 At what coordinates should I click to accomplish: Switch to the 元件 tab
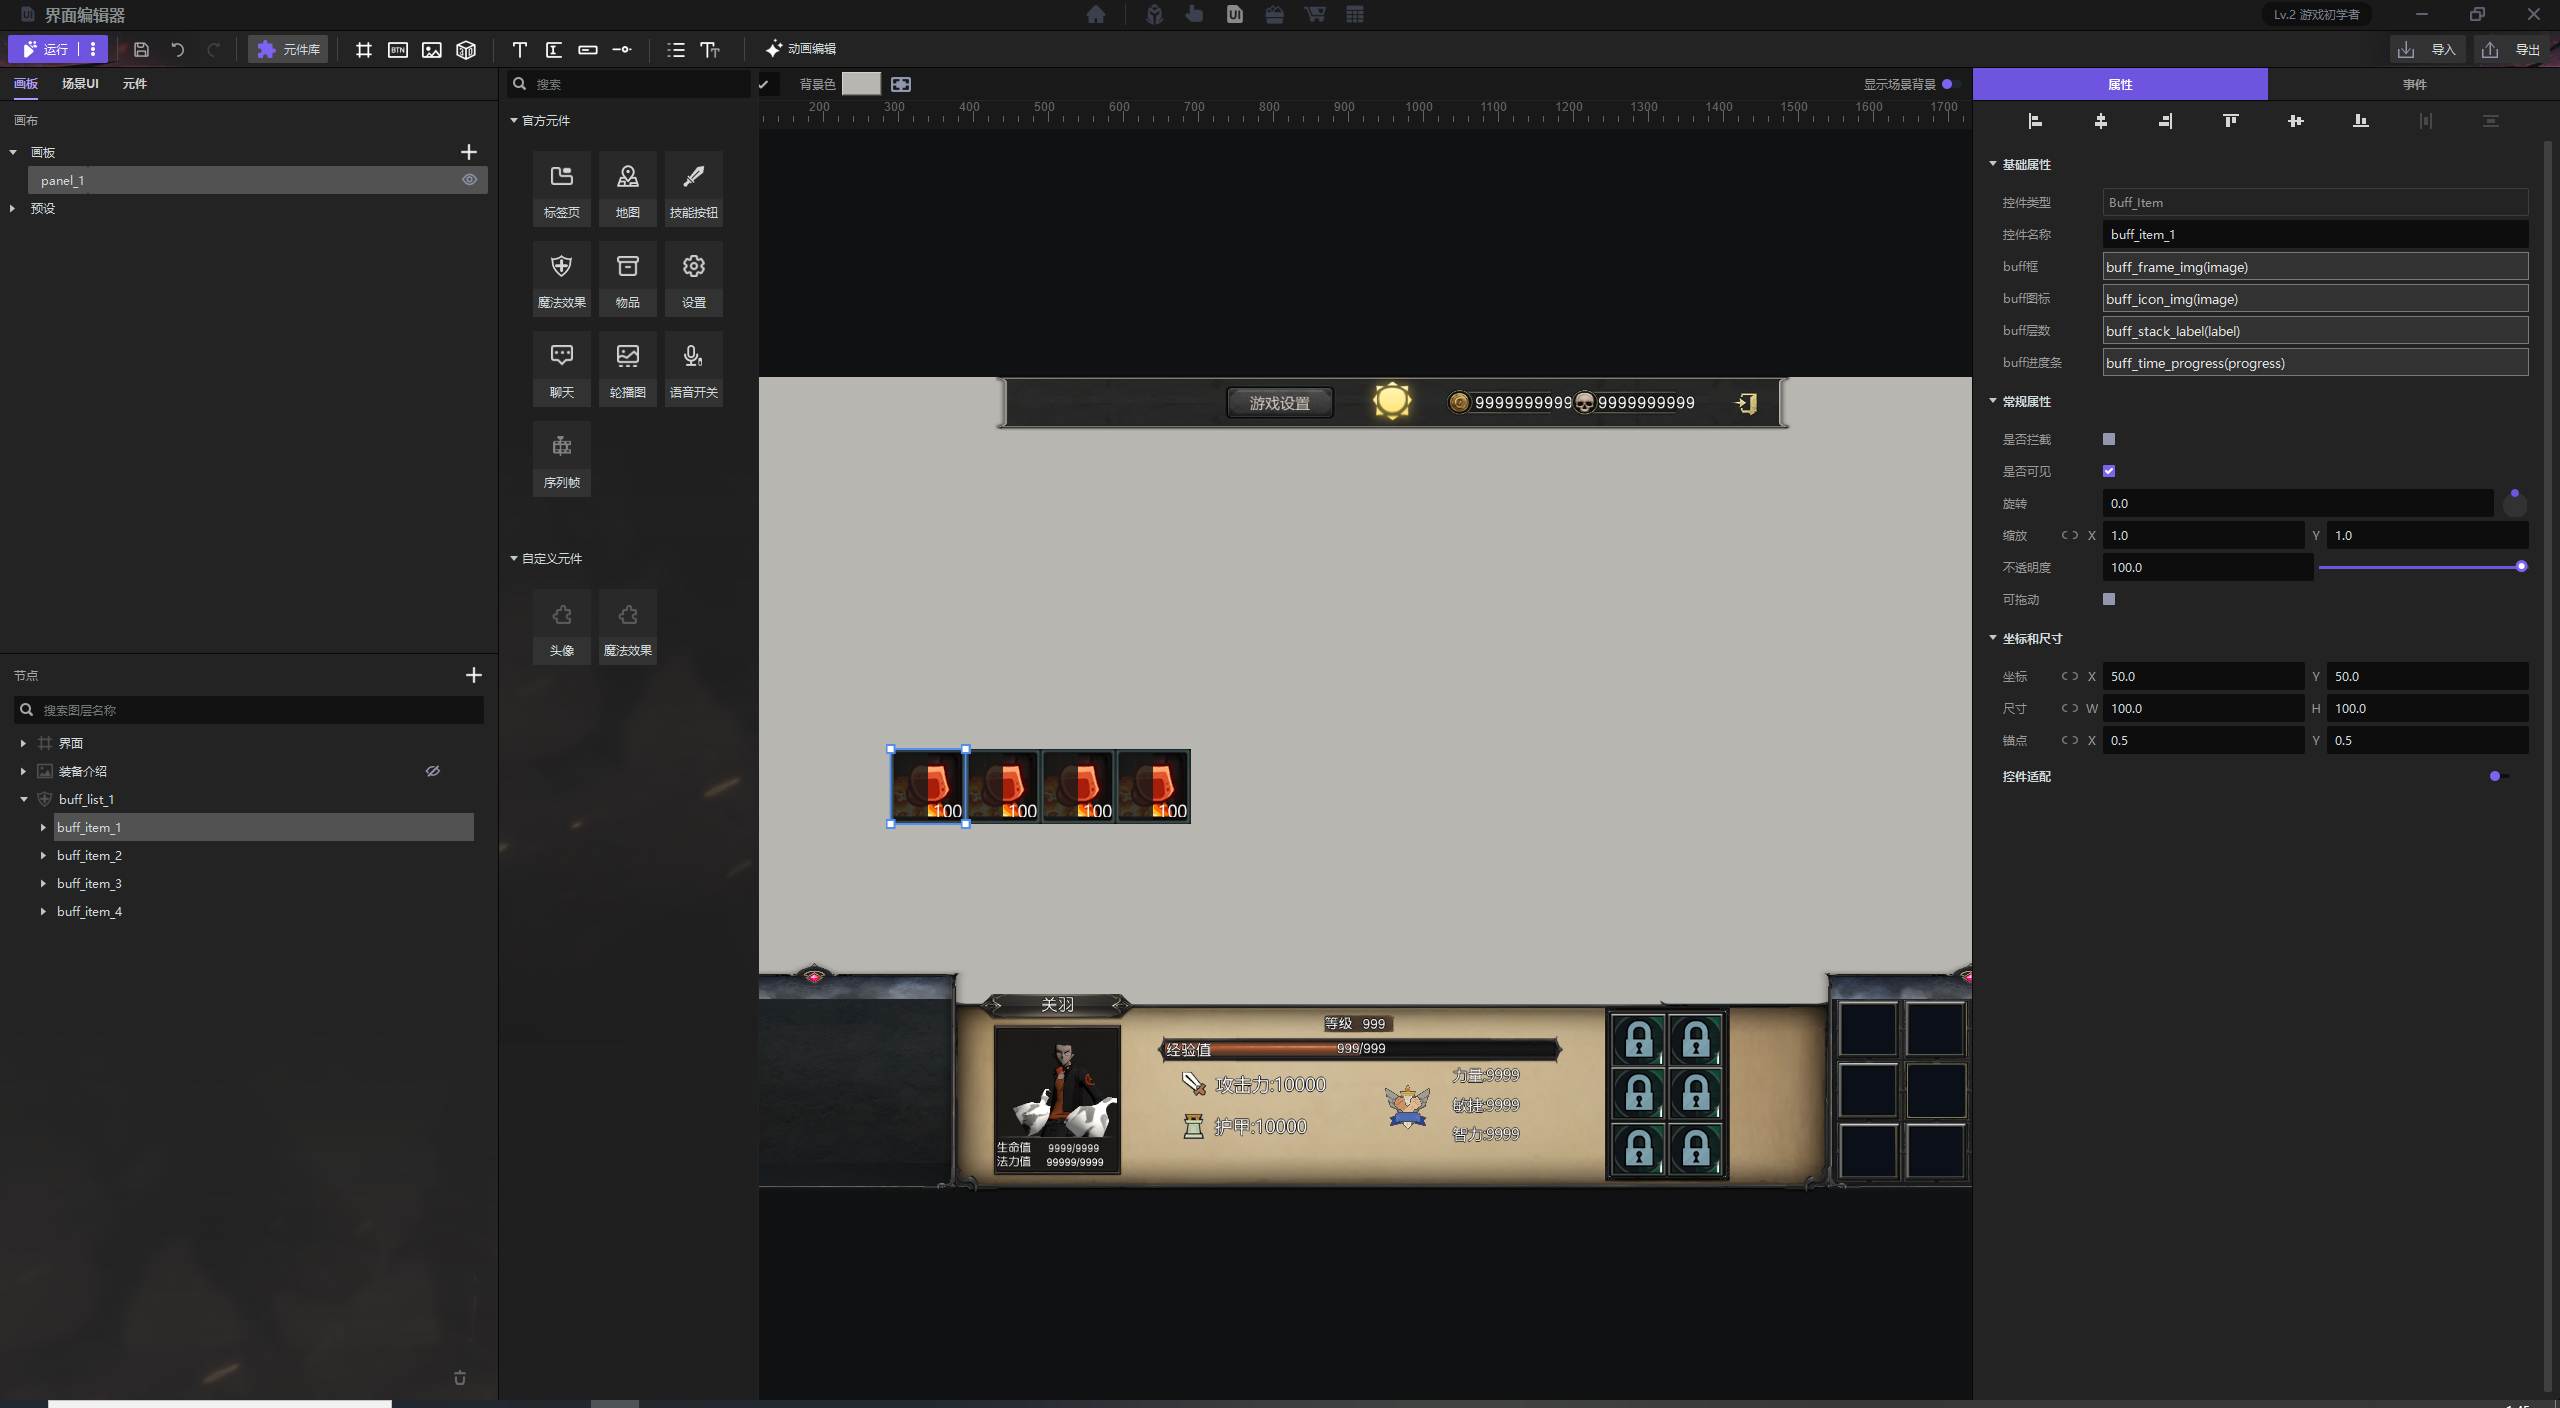[134, 84]
